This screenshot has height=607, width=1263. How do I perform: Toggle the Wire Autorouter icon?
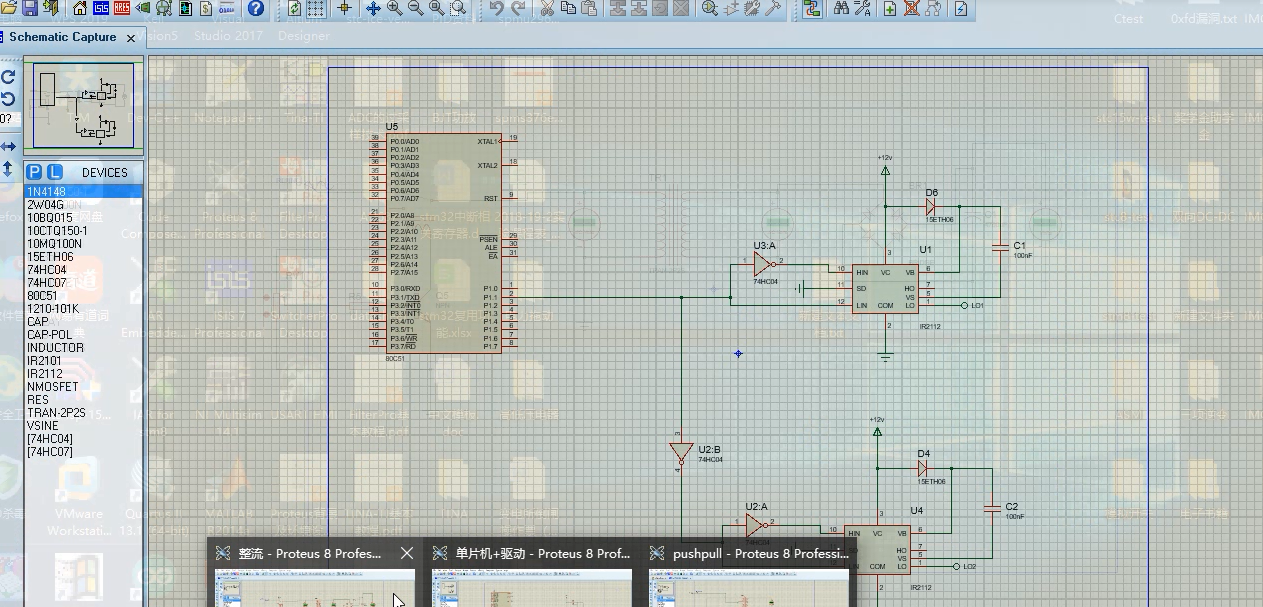(811, 8)
